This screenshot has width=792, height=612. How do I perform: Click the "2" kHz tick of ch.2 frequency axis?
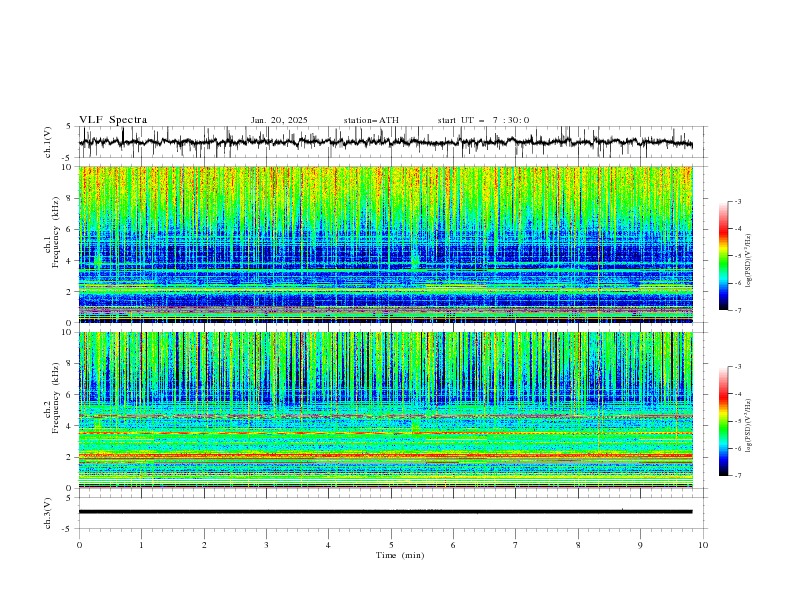pos(70,457)
